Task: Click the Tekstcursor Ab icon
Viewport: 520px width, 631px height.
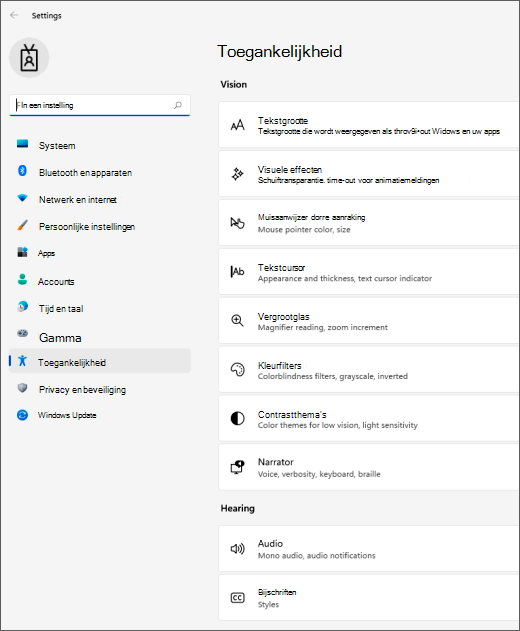Action: (237, 272)
